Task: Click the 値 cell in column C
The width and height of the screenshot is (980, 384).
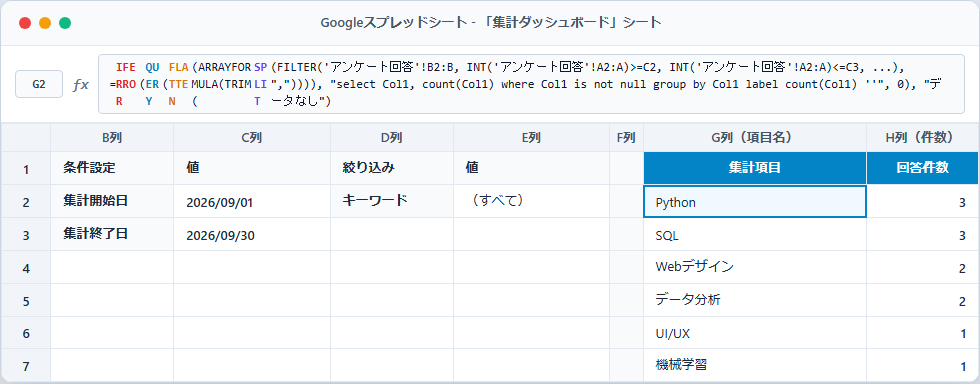Action: coord(252,168)
